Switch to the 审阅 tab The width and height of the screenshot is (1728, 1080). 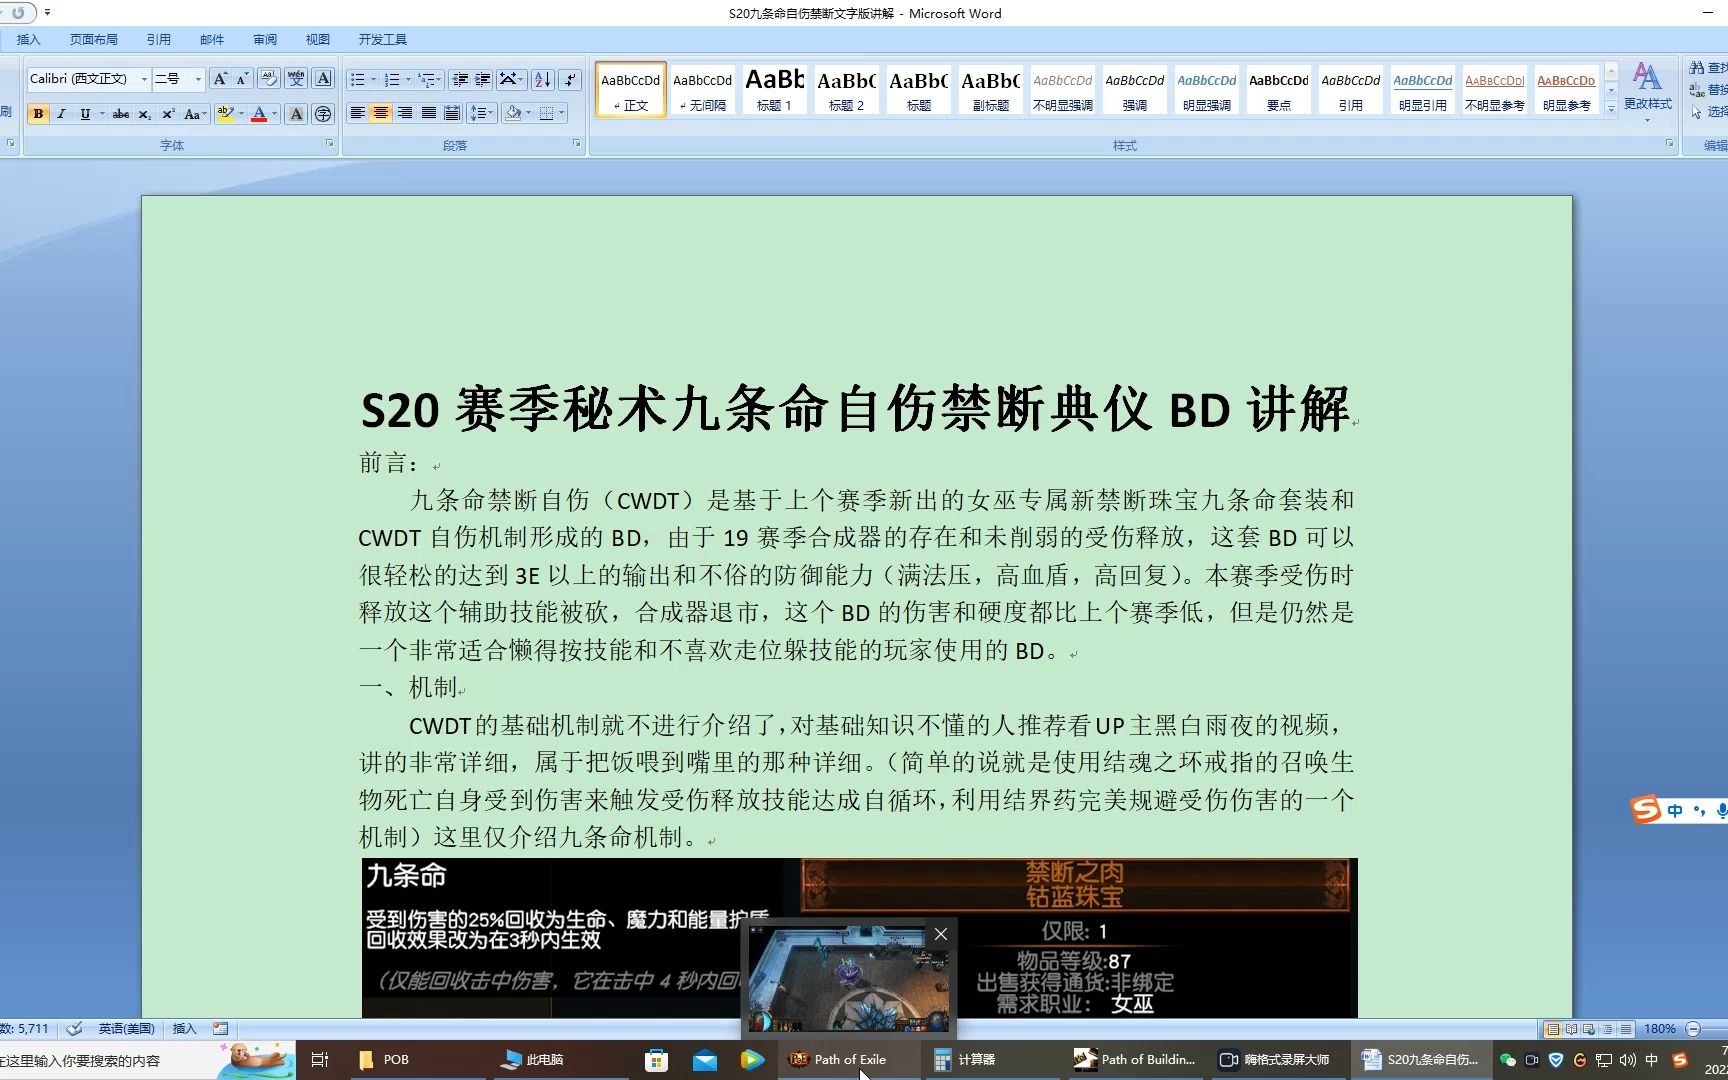tap(265, 39)
